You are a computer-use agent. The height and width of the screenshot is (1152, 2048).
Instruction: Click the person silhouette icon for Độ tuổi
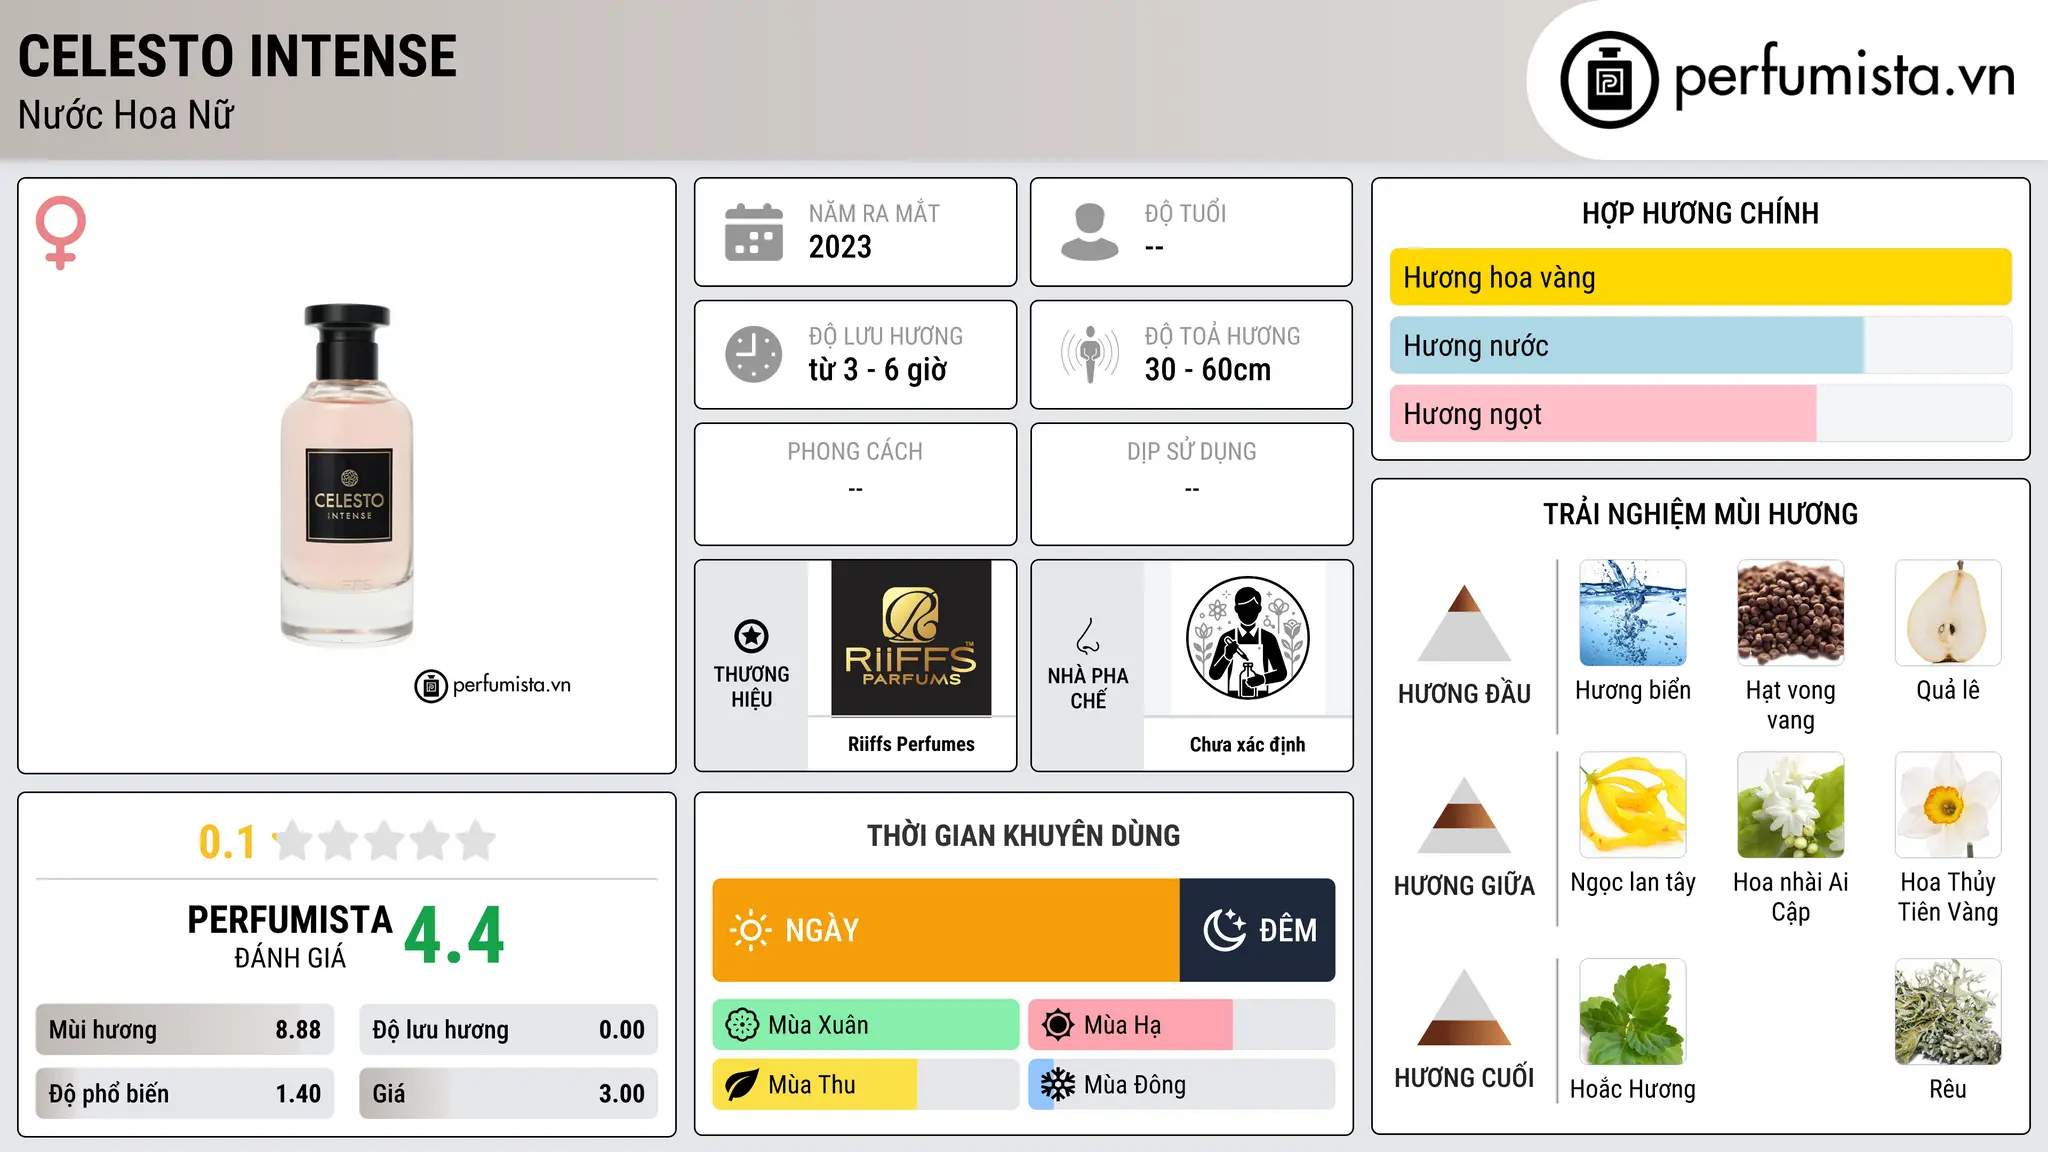1089,232
